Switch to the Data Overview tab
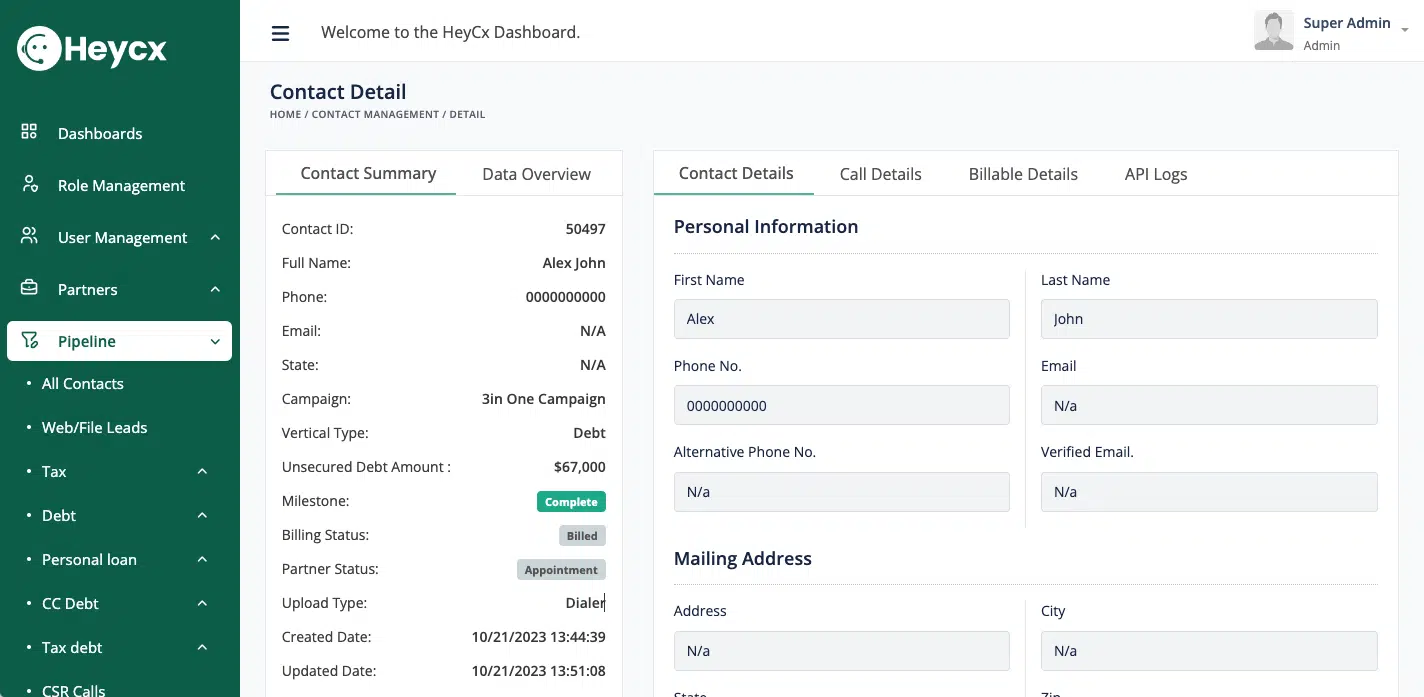The height and width of the screenshot is (697, 1424). coord(536,174)
